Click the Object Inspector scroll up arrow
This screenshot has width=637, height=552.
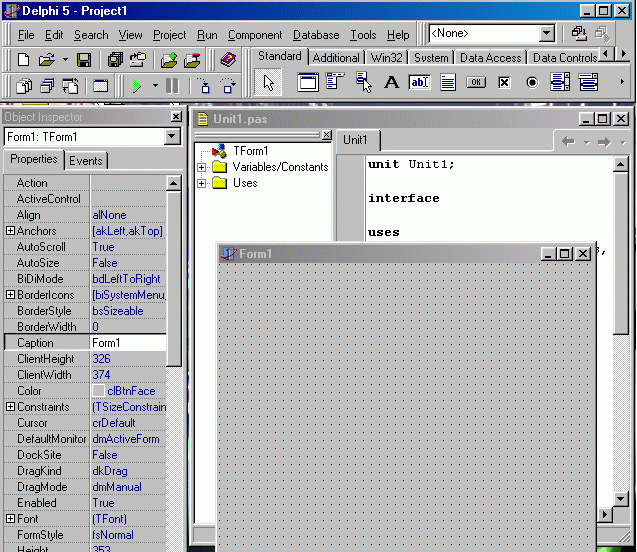173,183
